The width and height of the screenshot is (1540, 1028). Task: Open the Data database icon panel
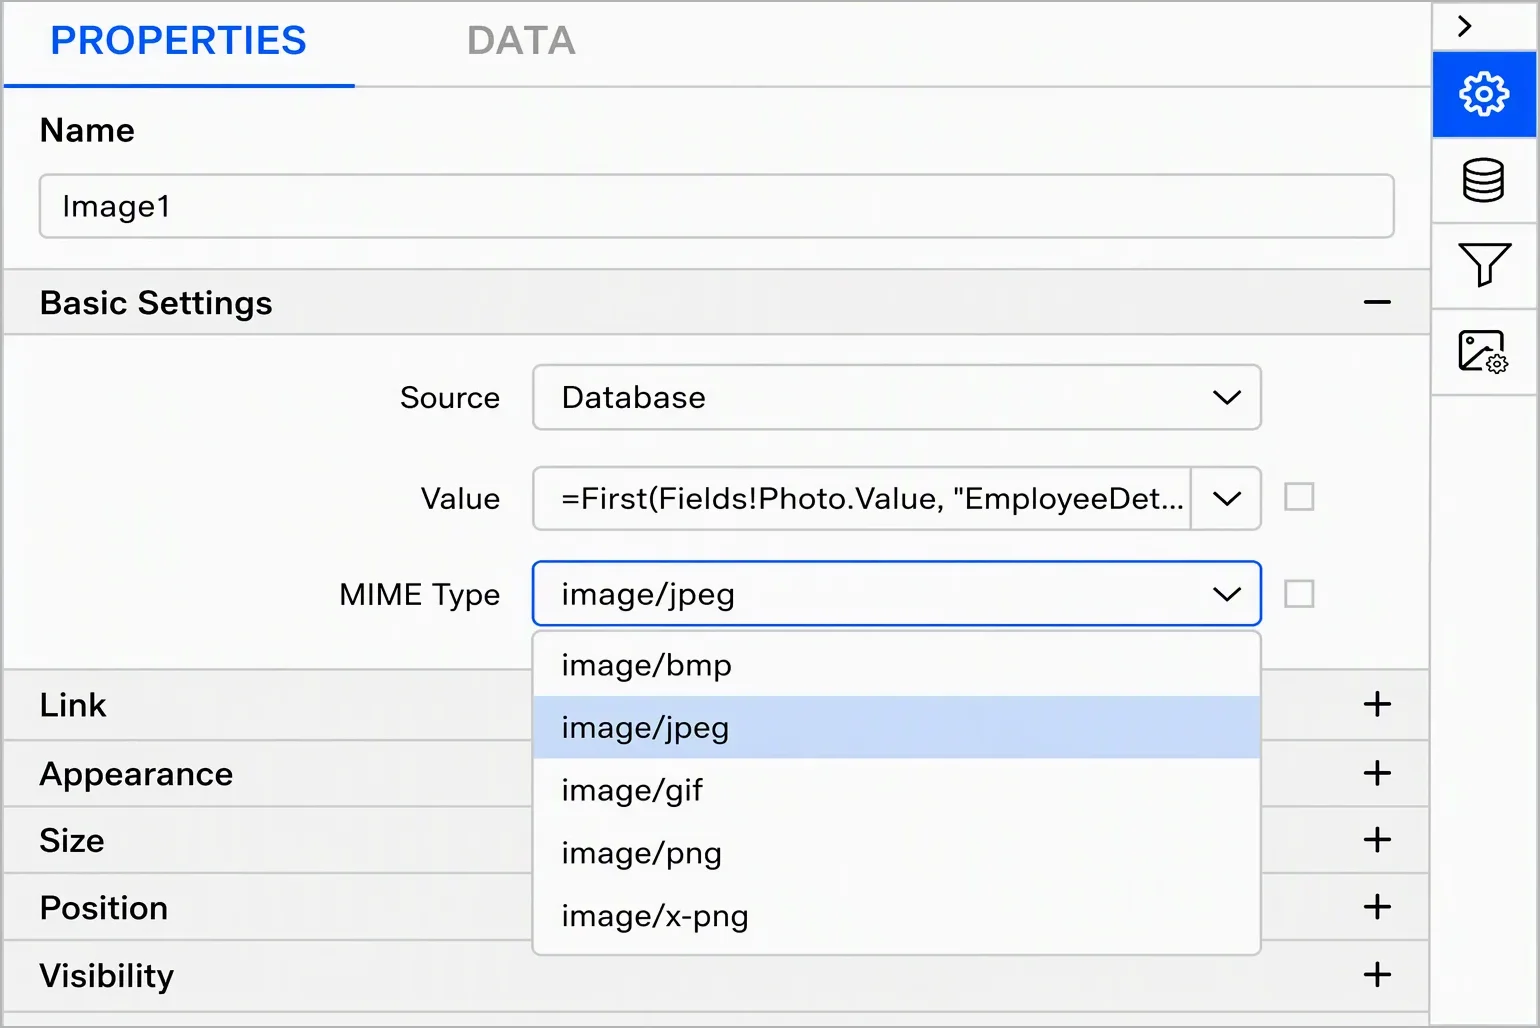1484,181
